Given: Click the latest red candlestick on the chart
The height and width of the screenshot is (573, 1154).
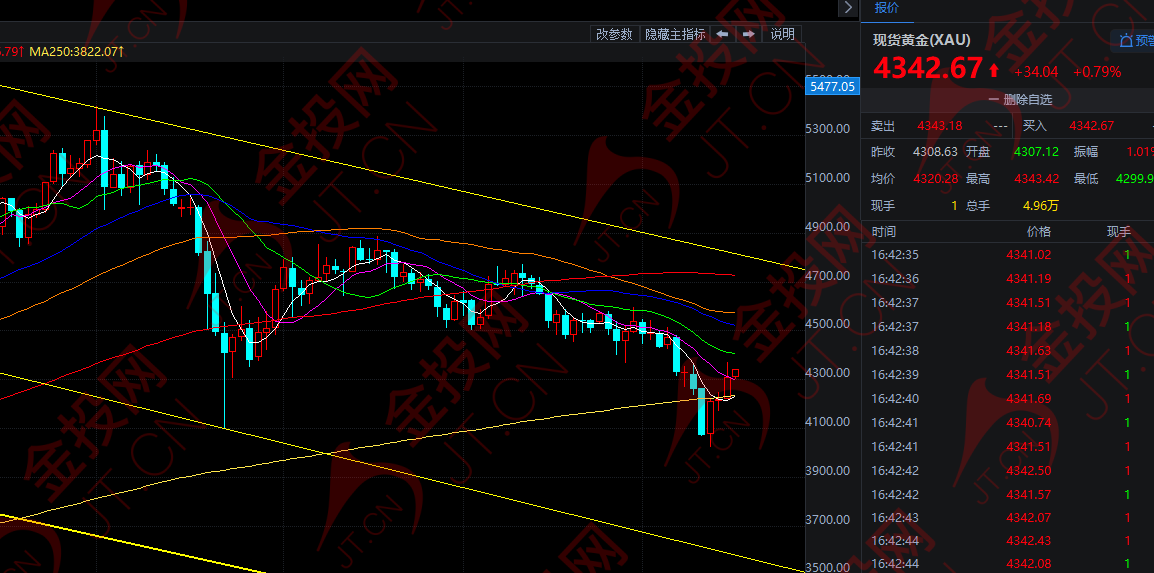Looking at the screenshot, I should [x=735, y=374].
